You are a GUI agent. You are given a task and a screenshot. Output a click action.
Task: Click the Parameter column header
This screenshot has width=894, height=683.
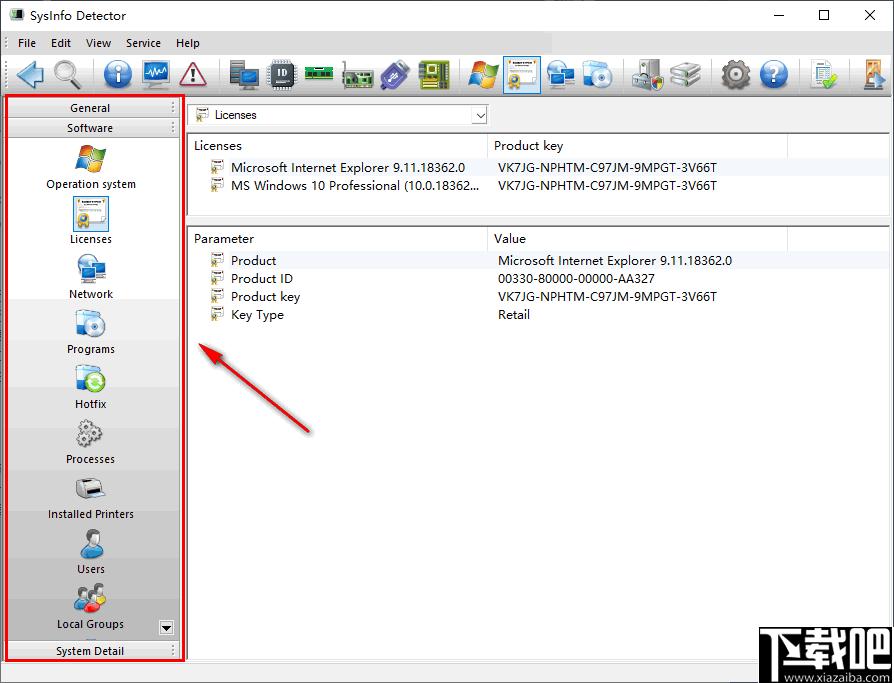coord(338,238)
